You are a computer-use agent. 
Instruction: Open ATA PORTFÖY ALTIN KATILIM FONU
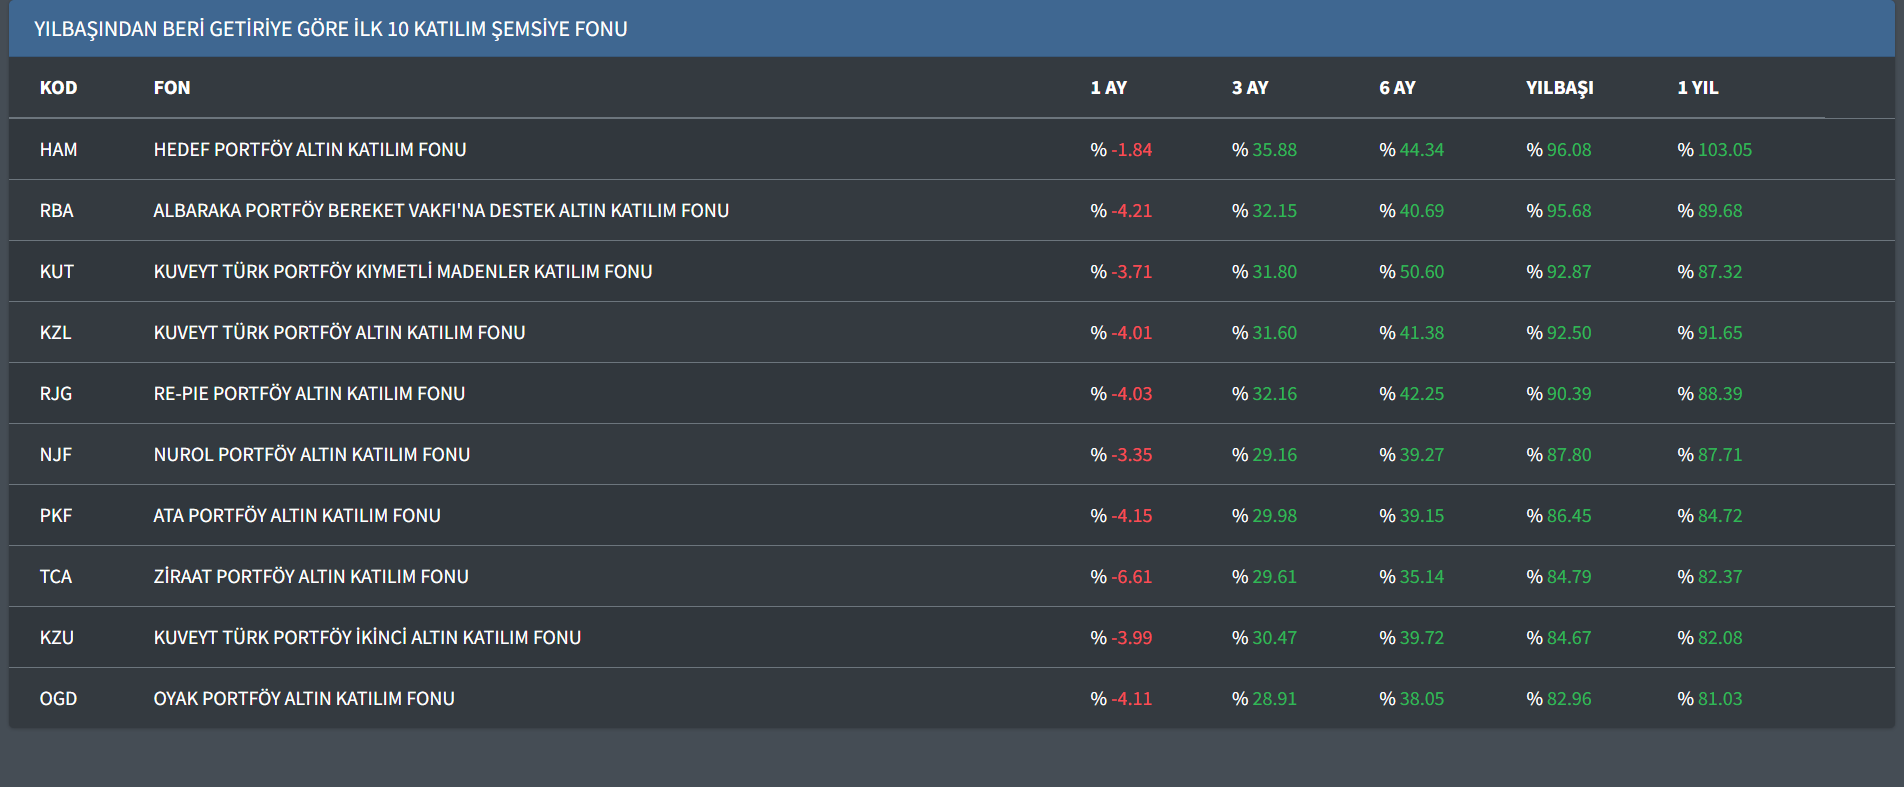[x=297, y=516]
